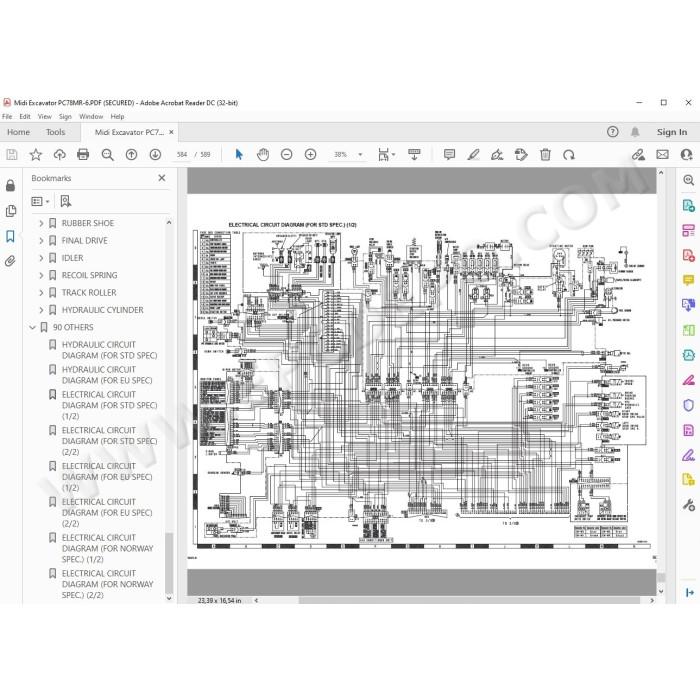The height and width of the screenshot is (700, 700).
Task: Open the security lock panel icon
Action: click(x=10, y=185)
